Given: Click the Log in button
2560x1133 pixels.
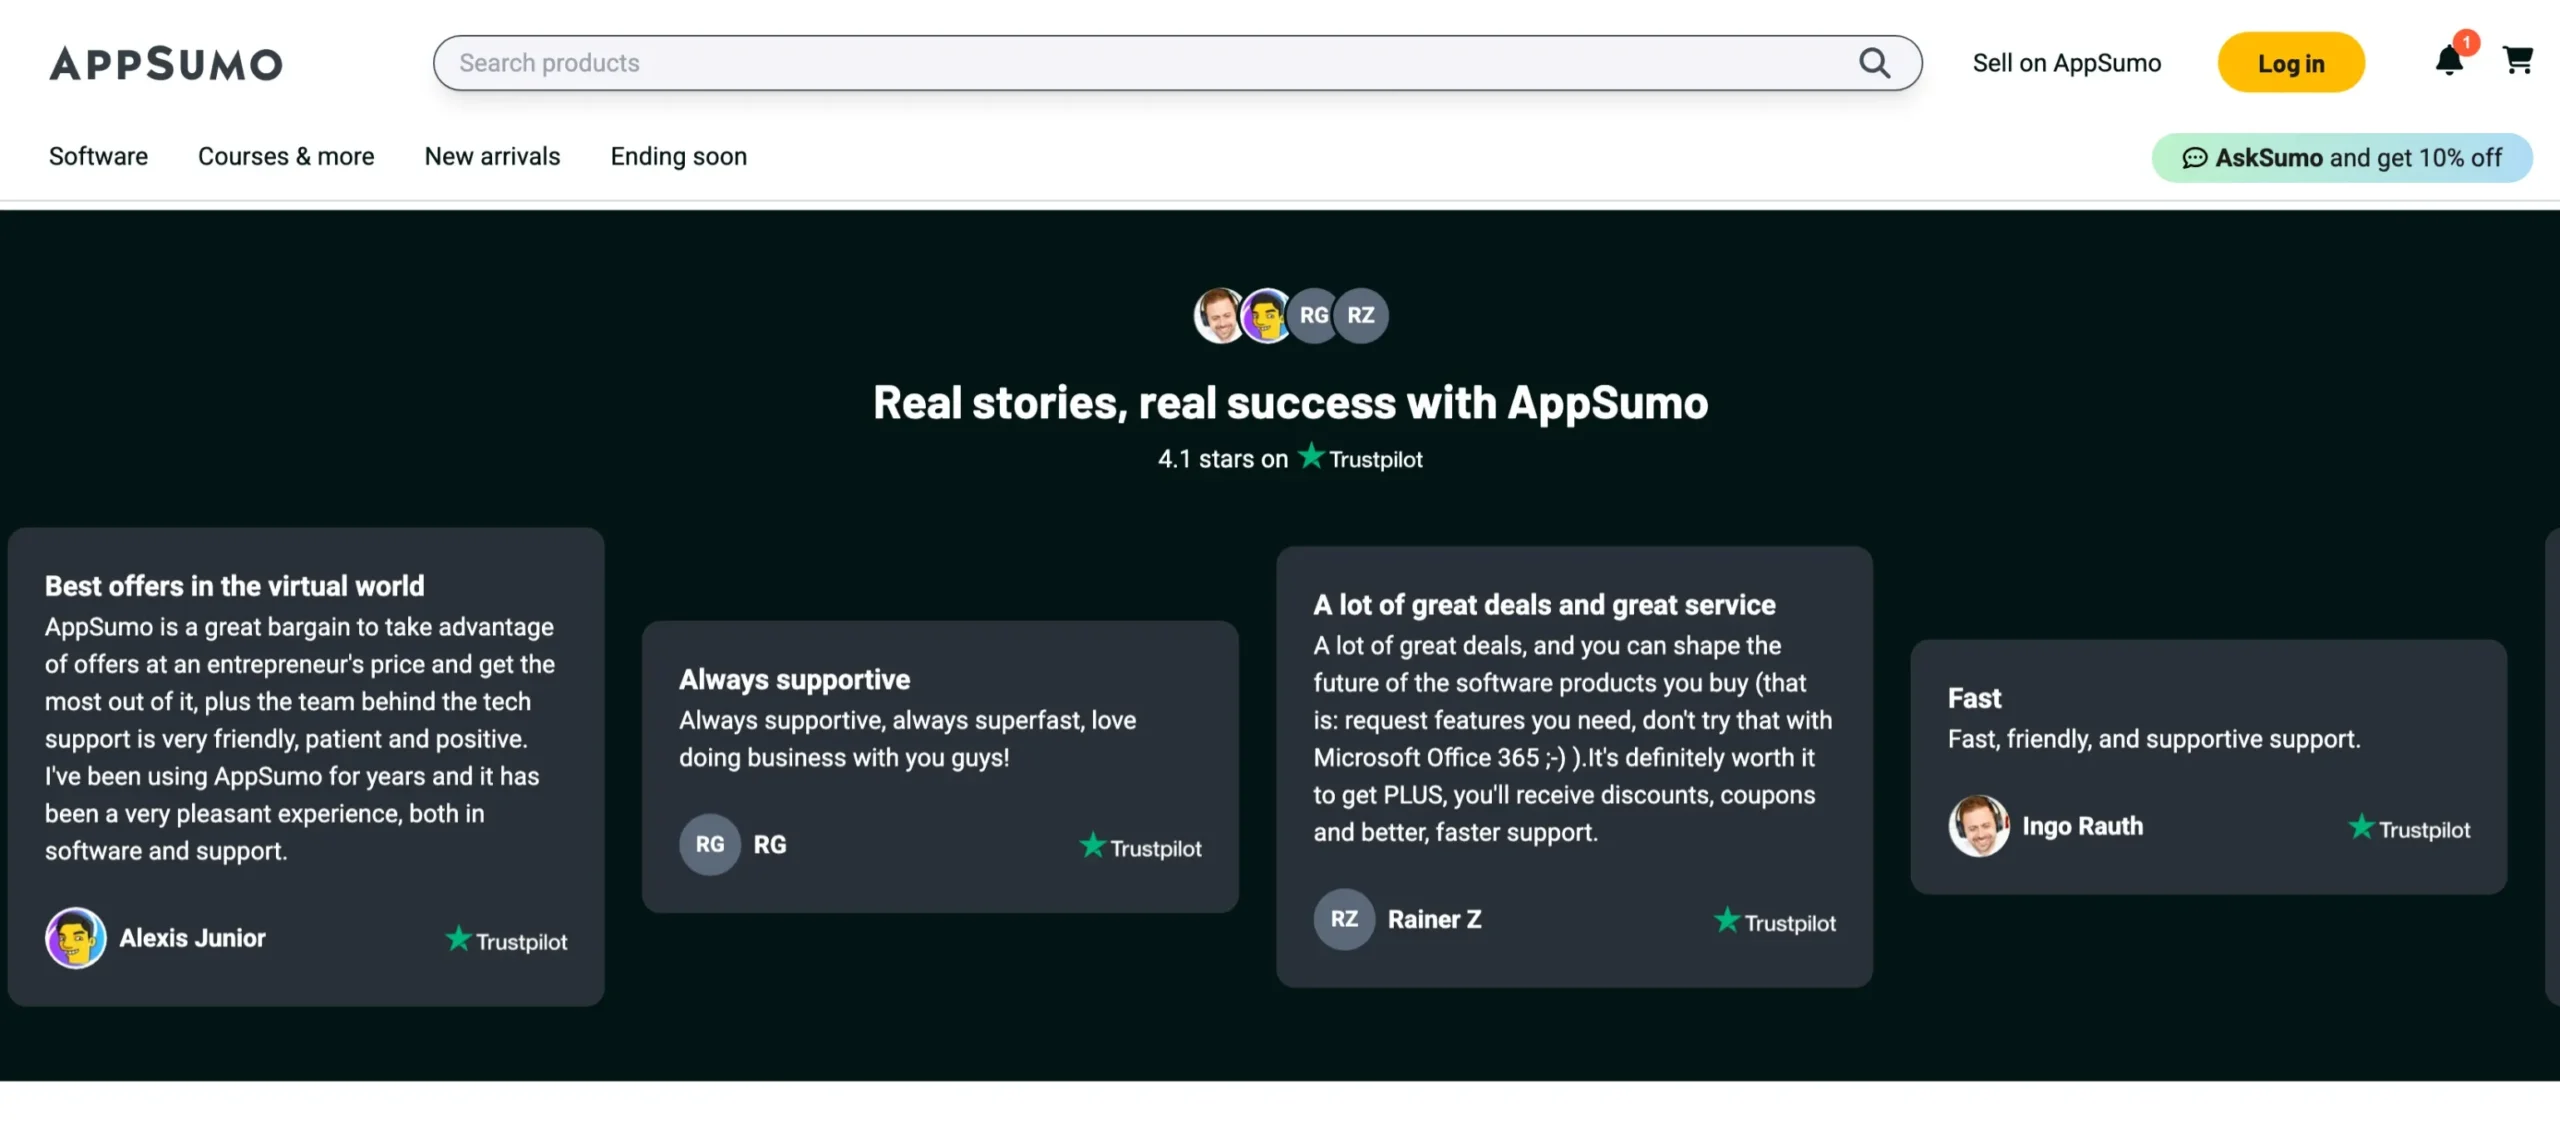Looking at the screenshot, I should [x=2291, y=62].
